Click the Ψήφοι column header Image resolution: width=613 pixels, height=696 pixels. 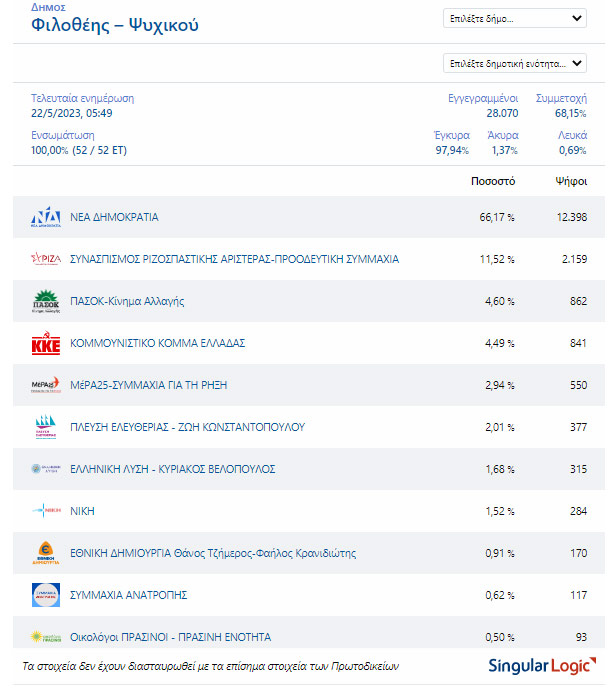571,181
